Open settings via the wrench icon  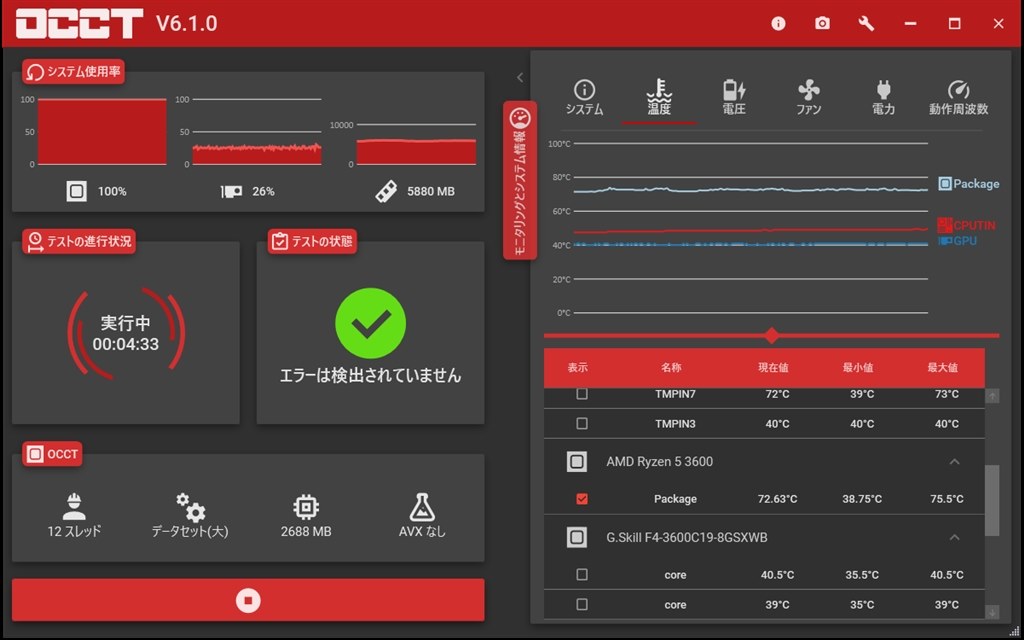point(866,24)
